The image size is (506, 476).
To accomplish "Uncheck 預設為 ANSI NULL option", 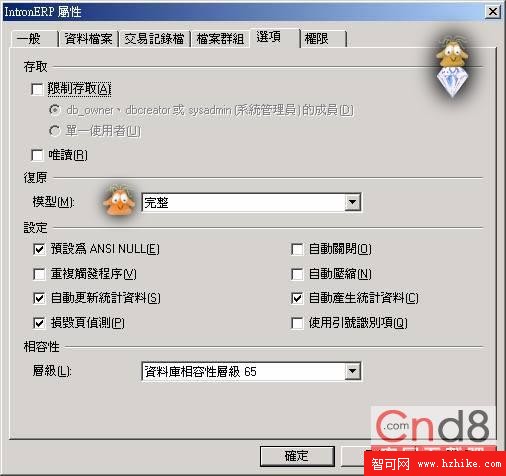I will pos(39,249).
